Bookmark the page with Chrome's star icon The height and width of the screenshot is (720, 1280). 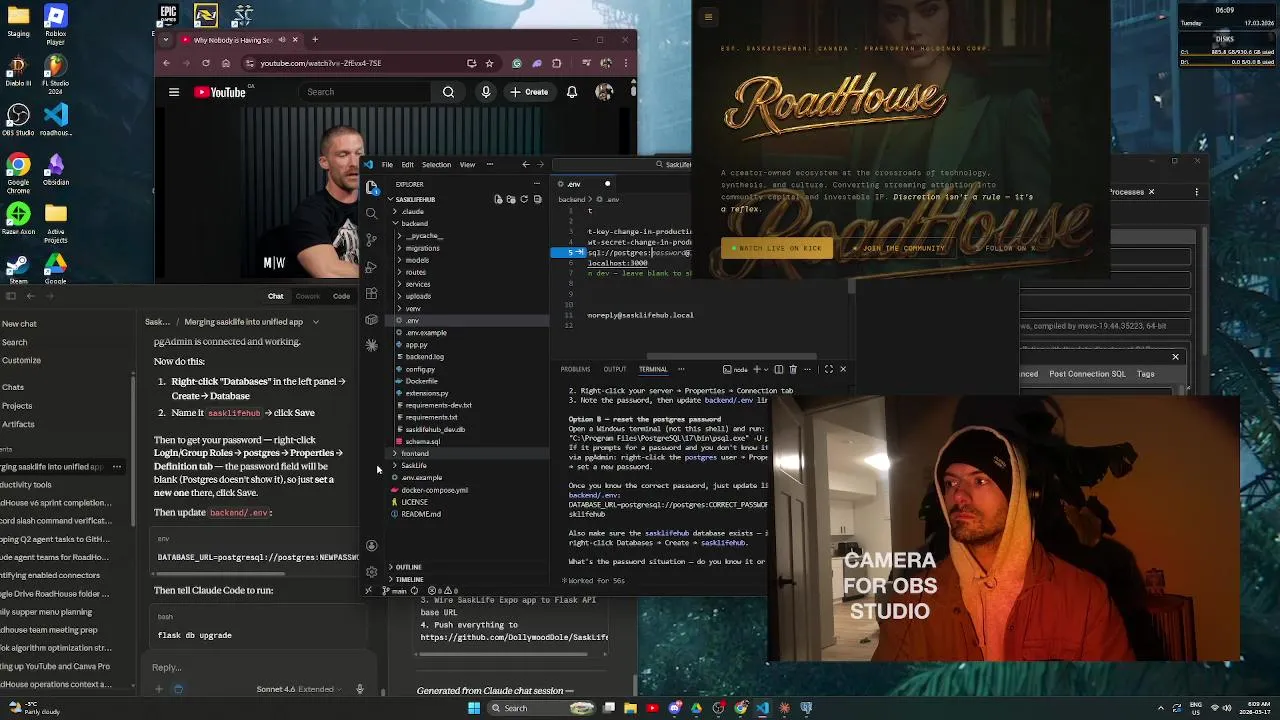point(489,63)
